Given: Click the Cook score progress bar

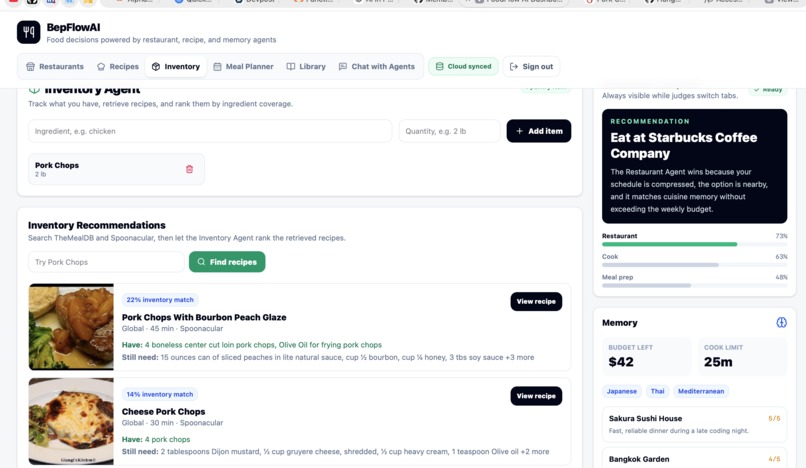Looking at the screenshot, I should [694, 265].
